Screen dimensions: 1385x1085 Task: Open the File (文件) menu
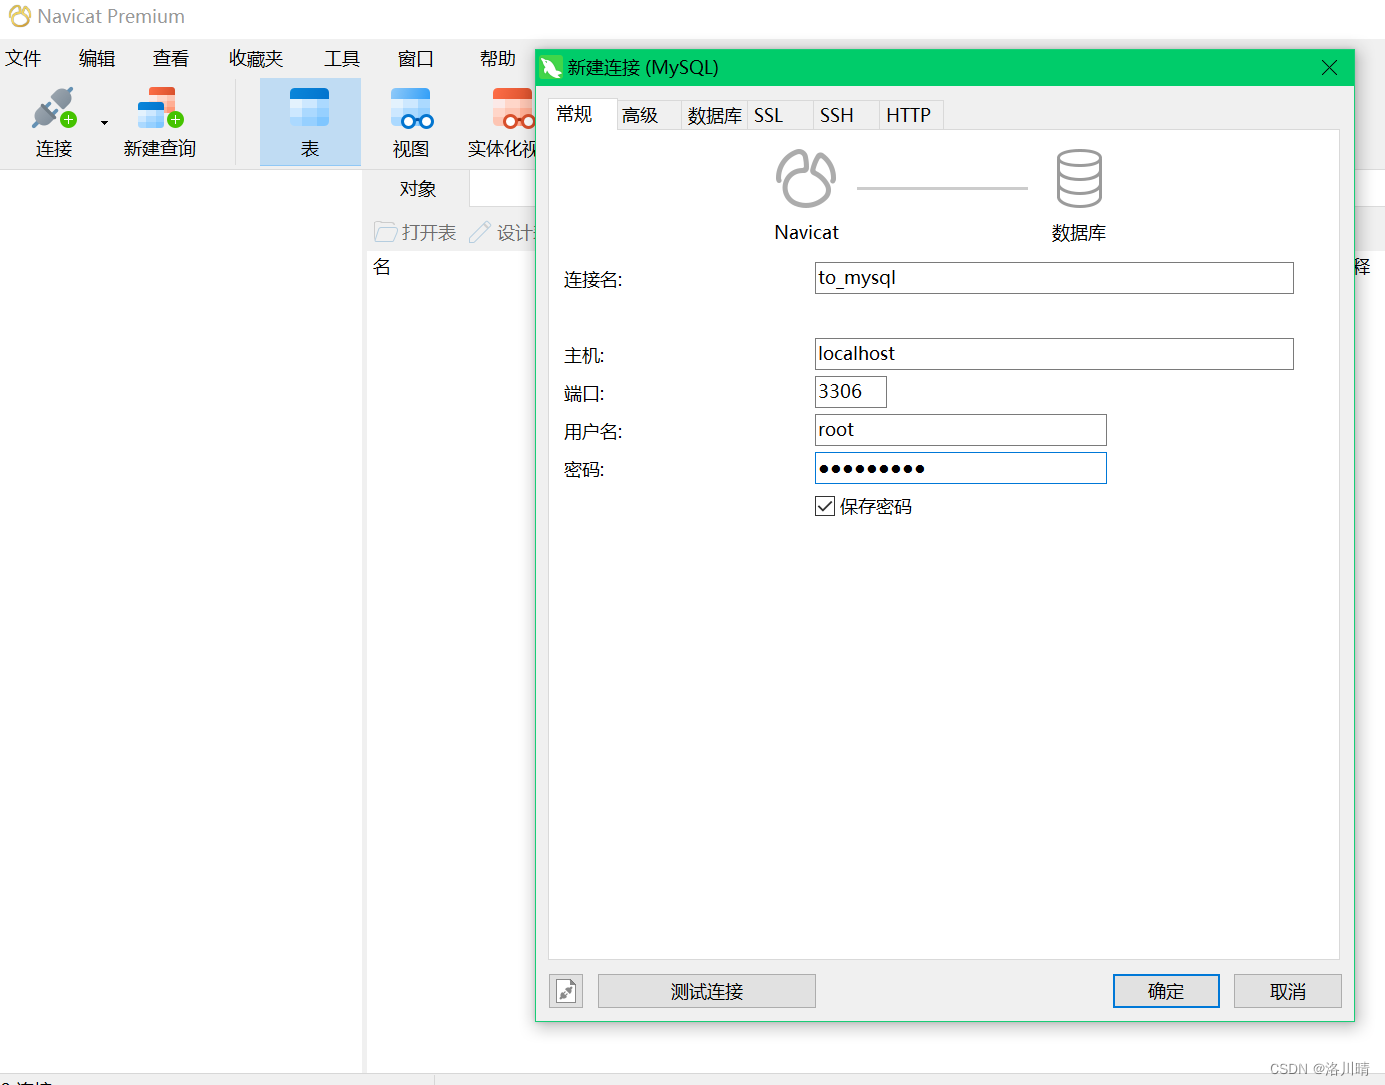(x=23, y=59)
